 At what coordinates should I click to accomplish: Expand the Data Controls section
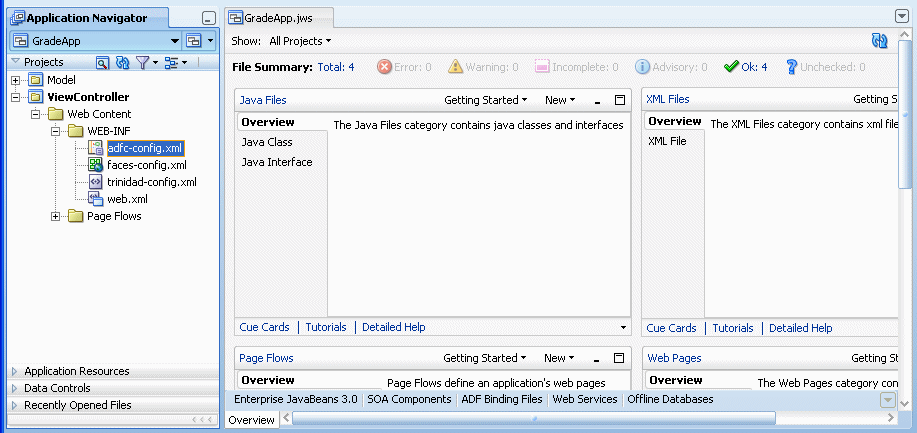click(15, 389)
